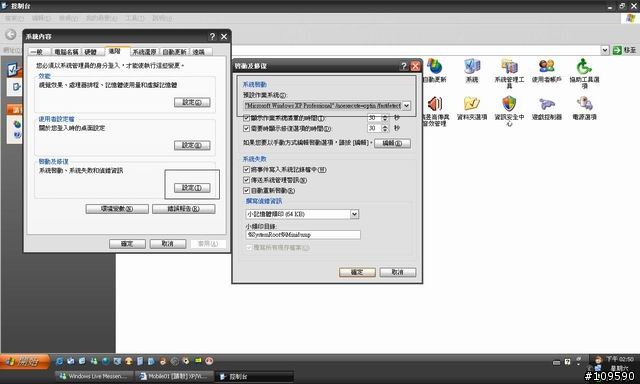Click the help question mark in 系統內容 dialog
Image resolution: width=640 pixels, height=384 pixels.
(212, 37)
